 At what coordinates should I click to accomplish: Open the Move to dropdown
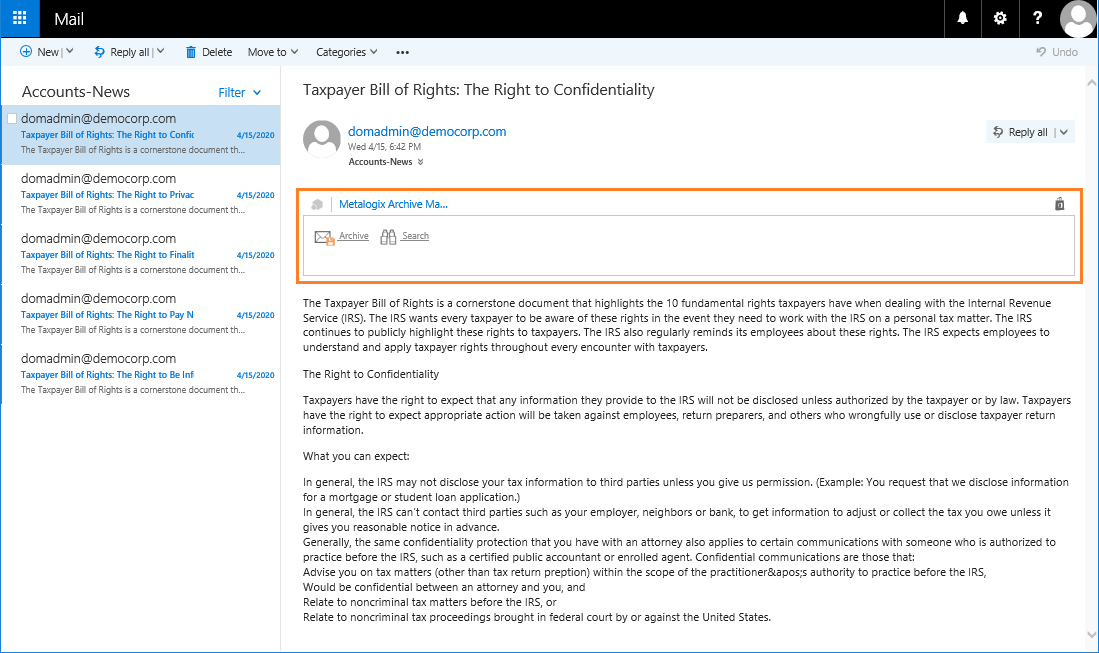coord(273,52)
